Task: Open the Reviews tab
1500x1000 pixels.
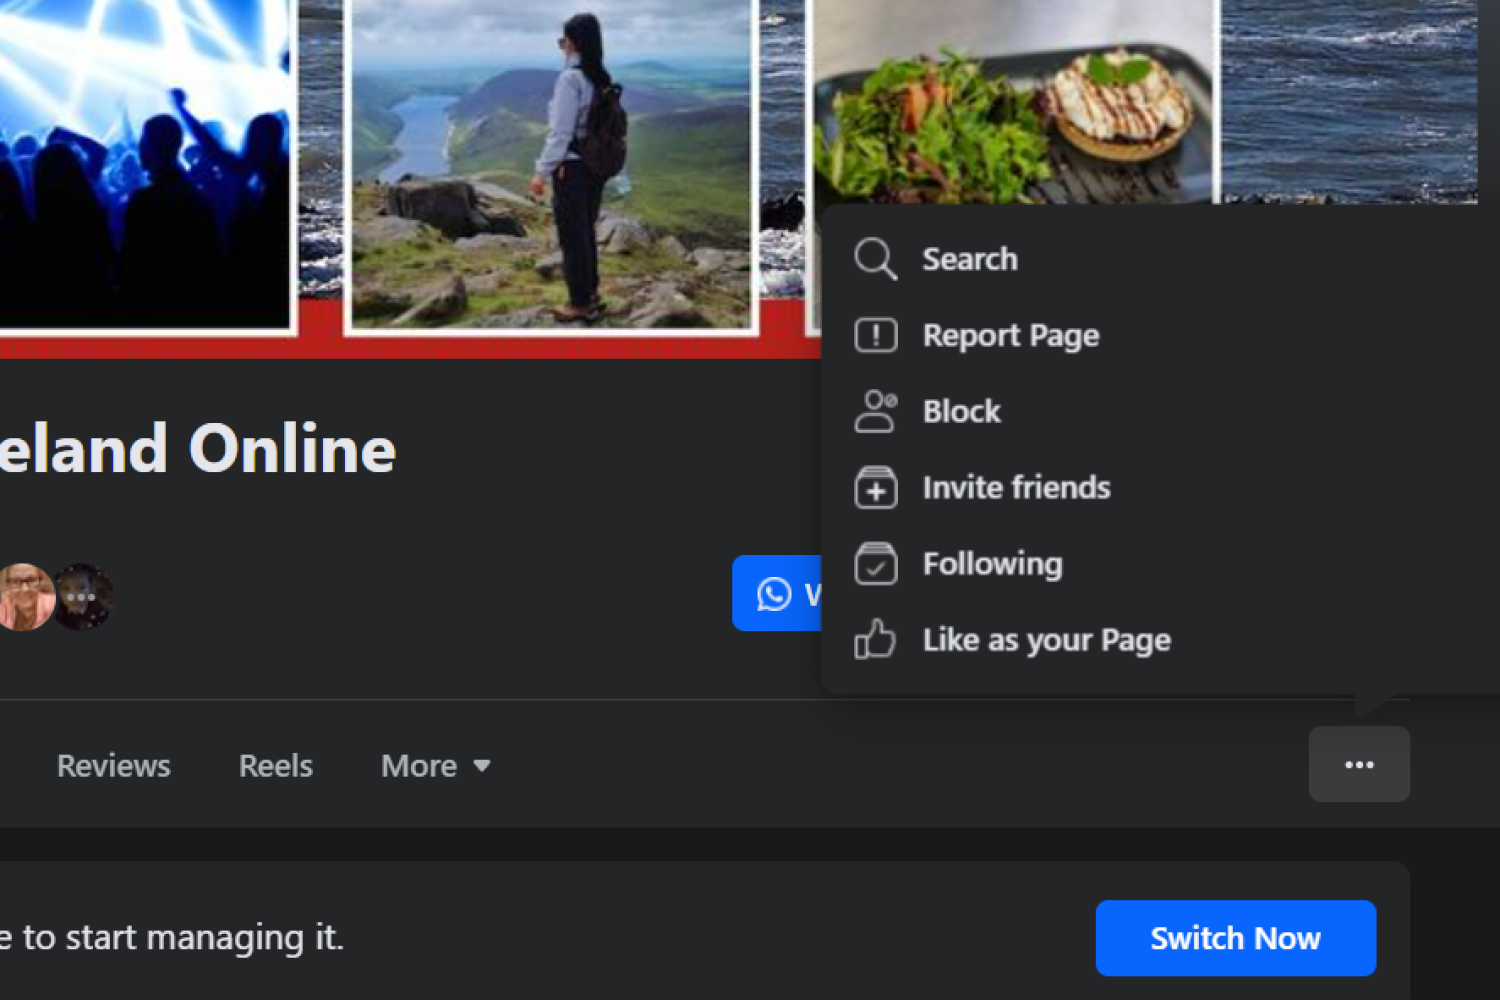Action: coord(113,766)
